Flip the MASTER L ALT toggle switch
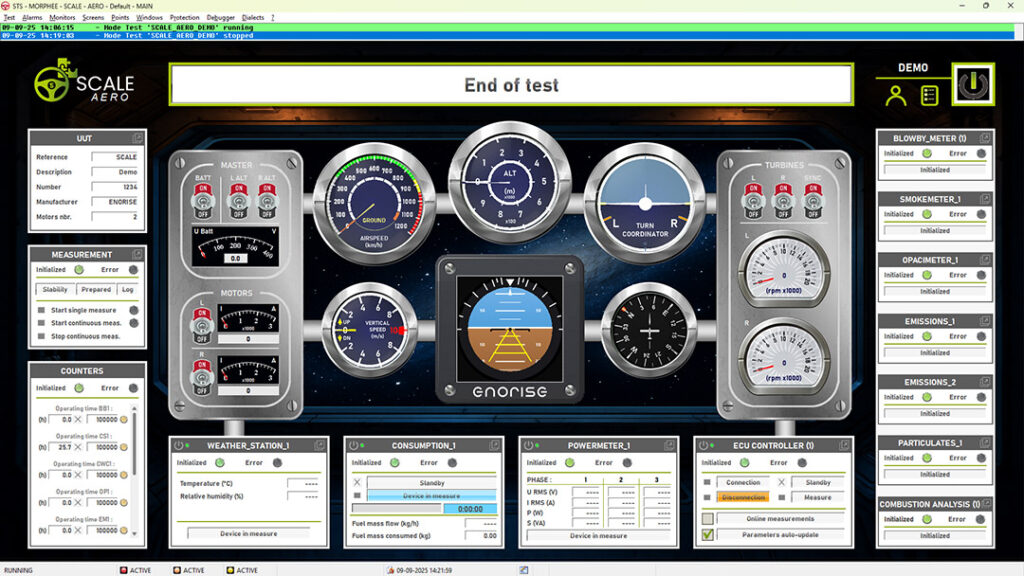Image resolution: width=1024 pixels, height=576 pixels. (x=238, y=201)
